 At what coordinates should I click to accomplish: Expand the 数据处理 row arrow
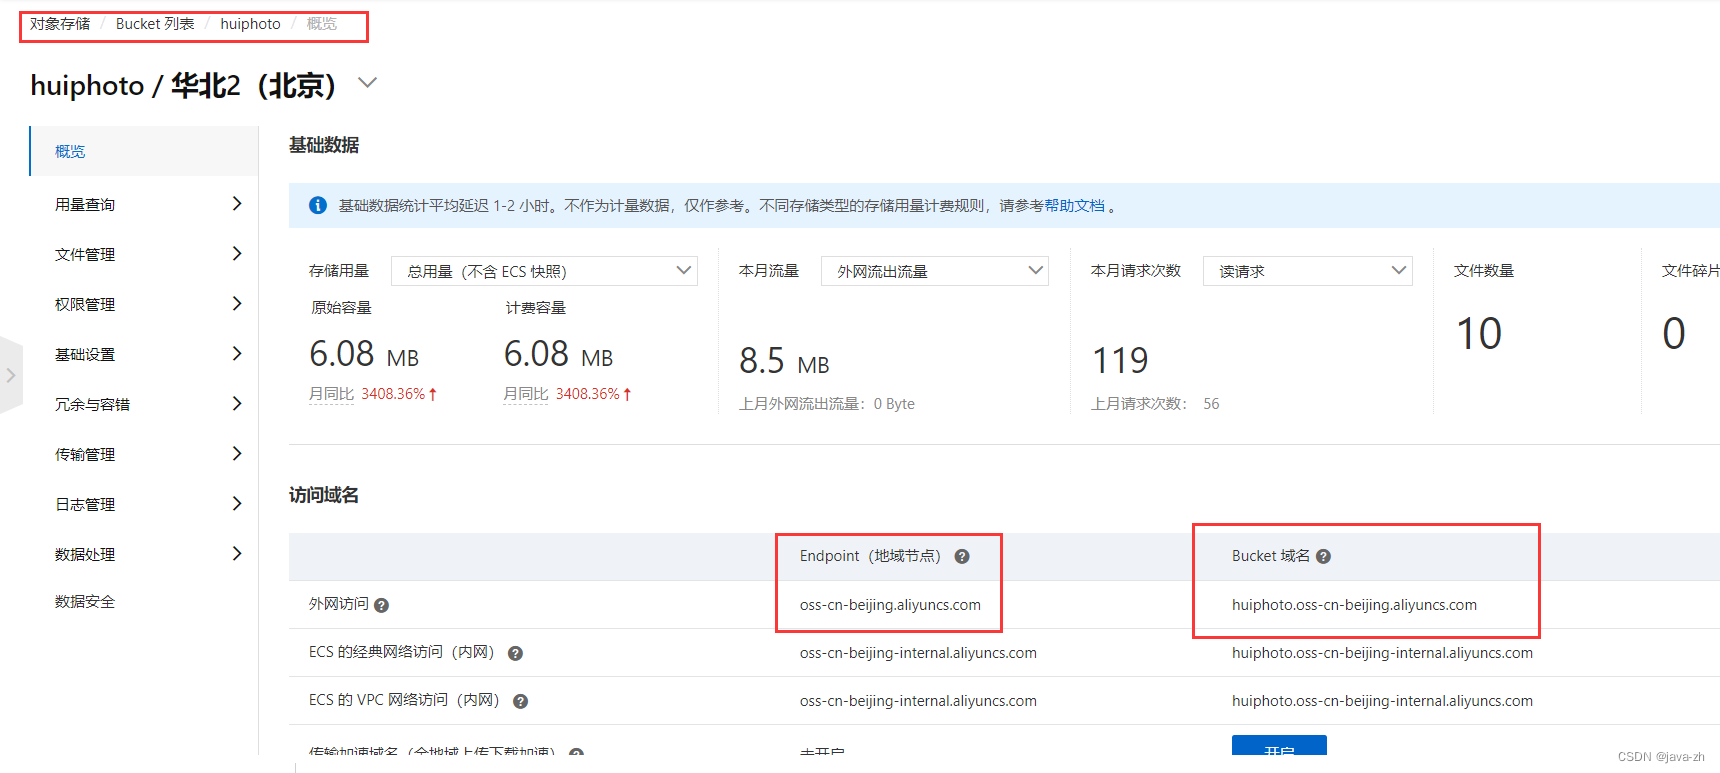tap(237, 554)
